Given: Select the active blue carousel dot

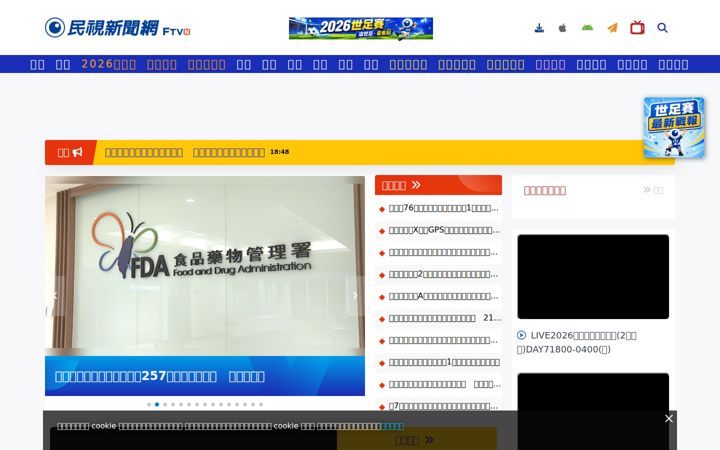Looking at the screenshot, I should (x=157, y=405).
